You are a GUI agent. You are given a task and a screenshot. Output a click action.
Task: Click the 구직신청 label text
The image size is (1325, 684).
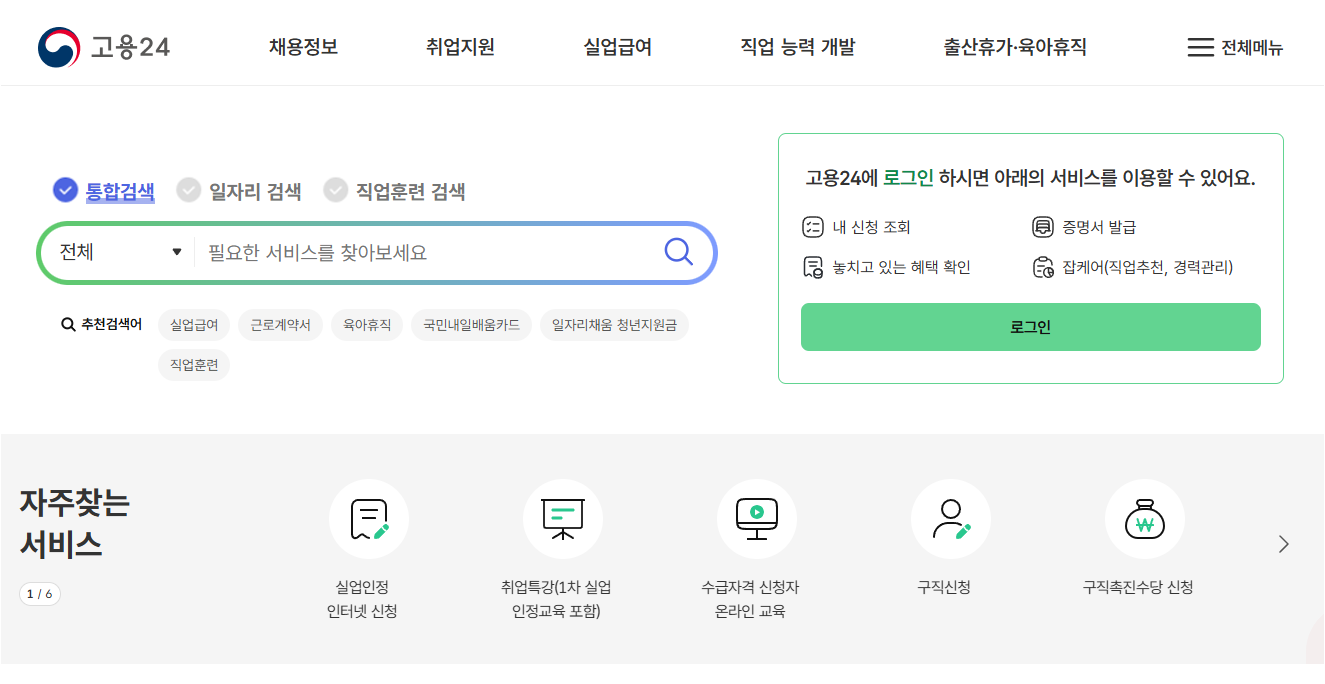point(944,587)
